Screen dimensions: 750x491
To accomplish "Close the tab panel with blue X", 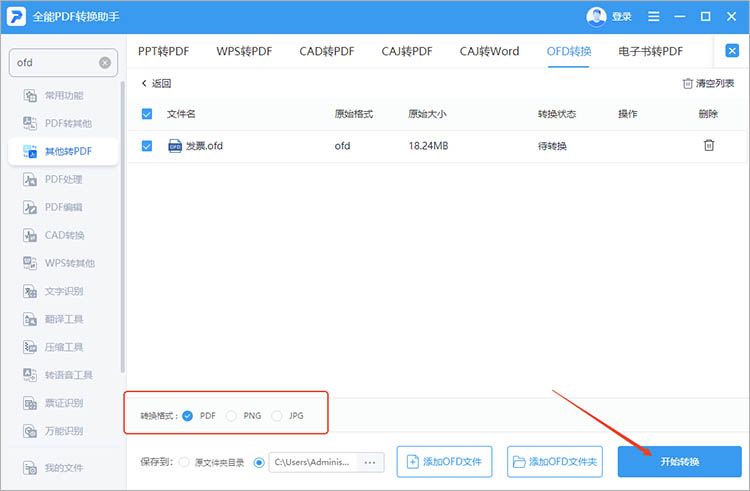I will pyautogui.click(x=732, y=51).
